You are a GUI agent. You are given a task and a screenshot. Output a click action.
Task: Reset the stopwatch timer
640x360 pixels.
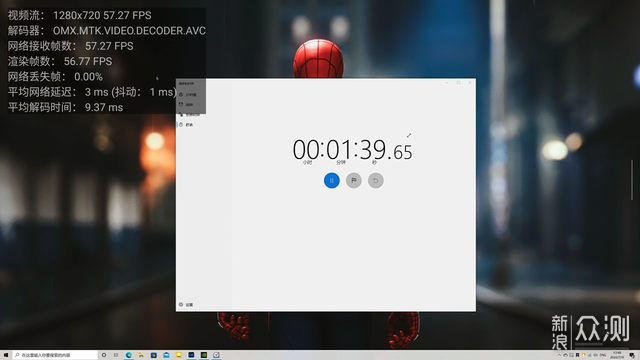376,180
